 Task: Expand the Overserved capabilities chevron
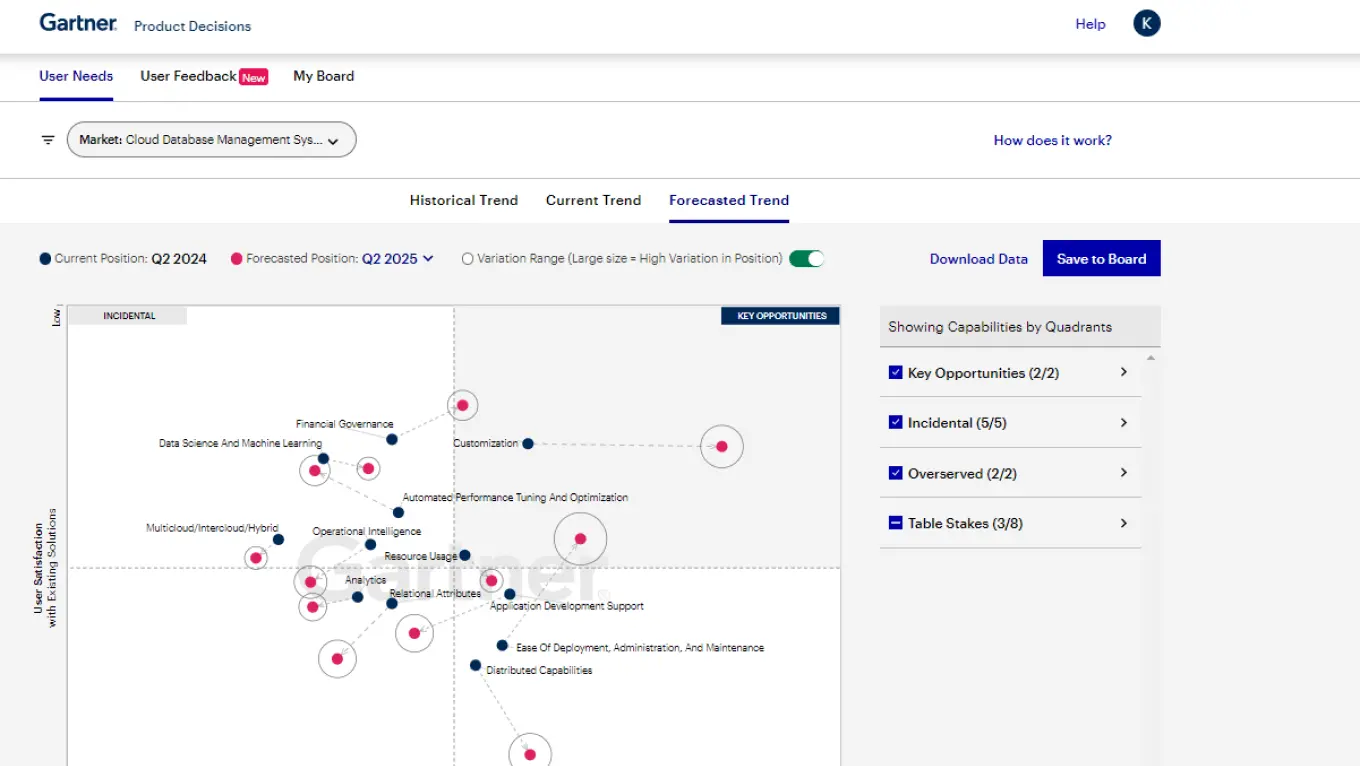(1124, 473)
